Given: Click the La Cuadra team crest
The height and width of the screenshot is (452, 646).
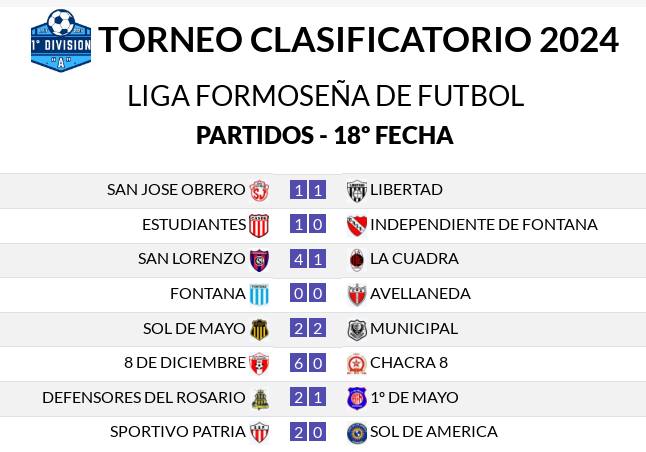Looking at the screenshot, I should 356,260.
